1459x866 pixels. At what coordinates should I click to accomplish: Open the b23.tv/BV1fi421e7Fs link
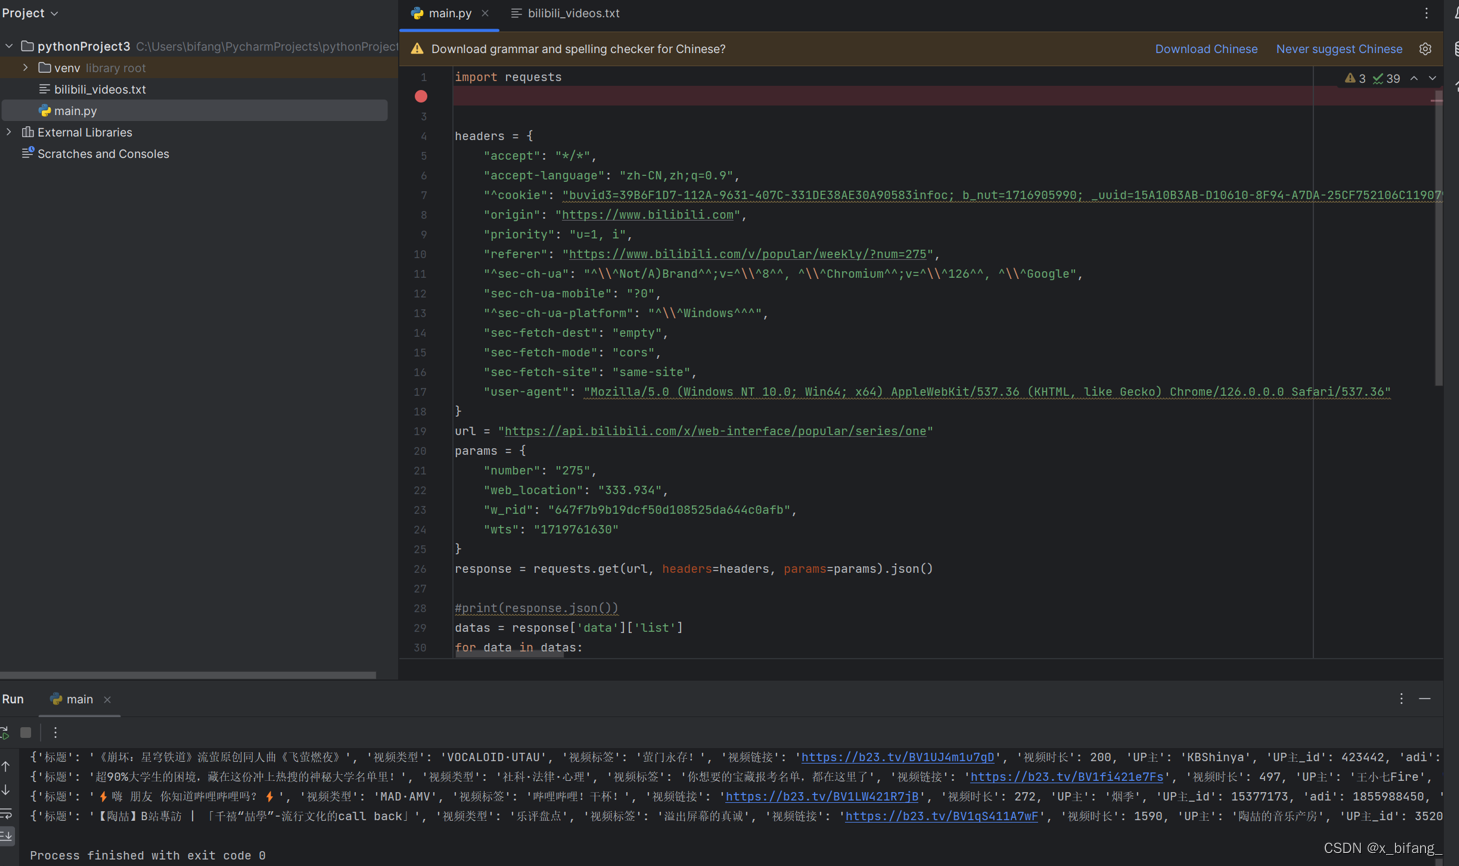click(1067, 777)
